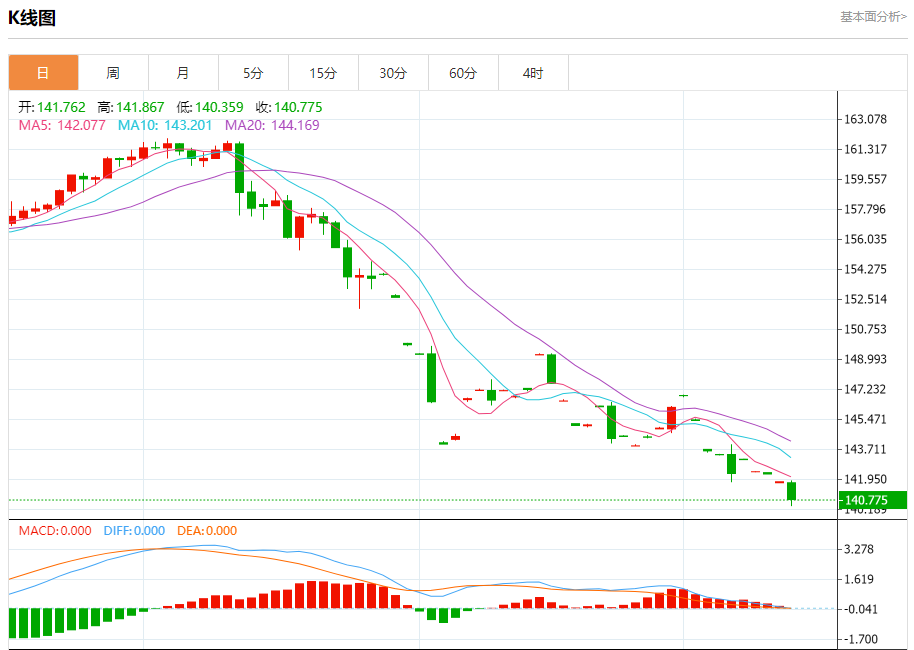Click the MA5: 142.077 label
Image resolution: width=914 pixels, height=650 pixels.
tap(62, 125)
